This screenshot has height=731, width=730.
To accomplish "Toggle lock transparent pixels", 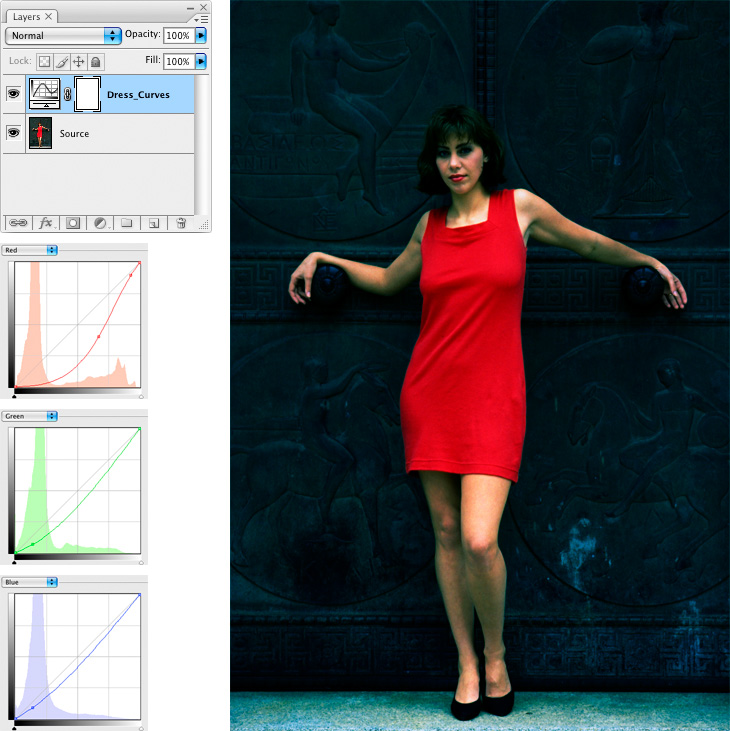I will click(44, 62).
